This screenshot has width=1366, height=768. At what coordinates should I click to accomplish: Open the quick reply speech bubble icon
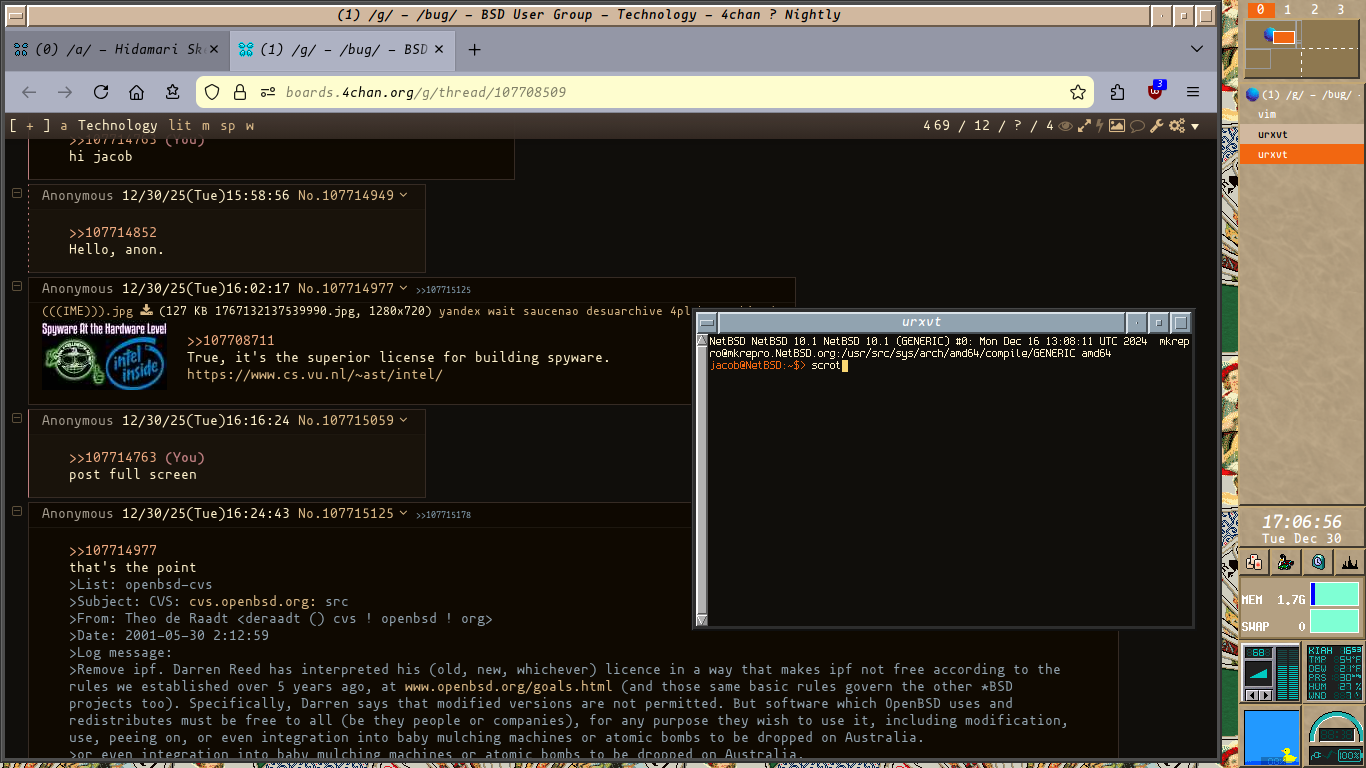[1137, 126]
